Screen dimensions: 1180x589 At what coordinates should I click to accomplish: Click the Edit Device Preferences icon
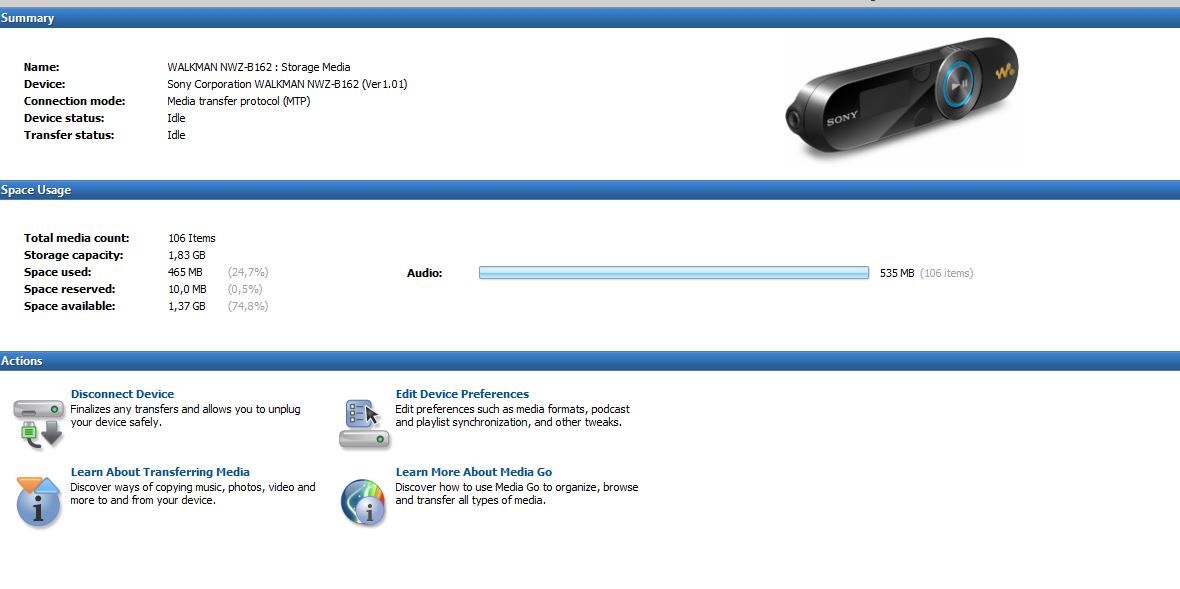click(364, 424)
